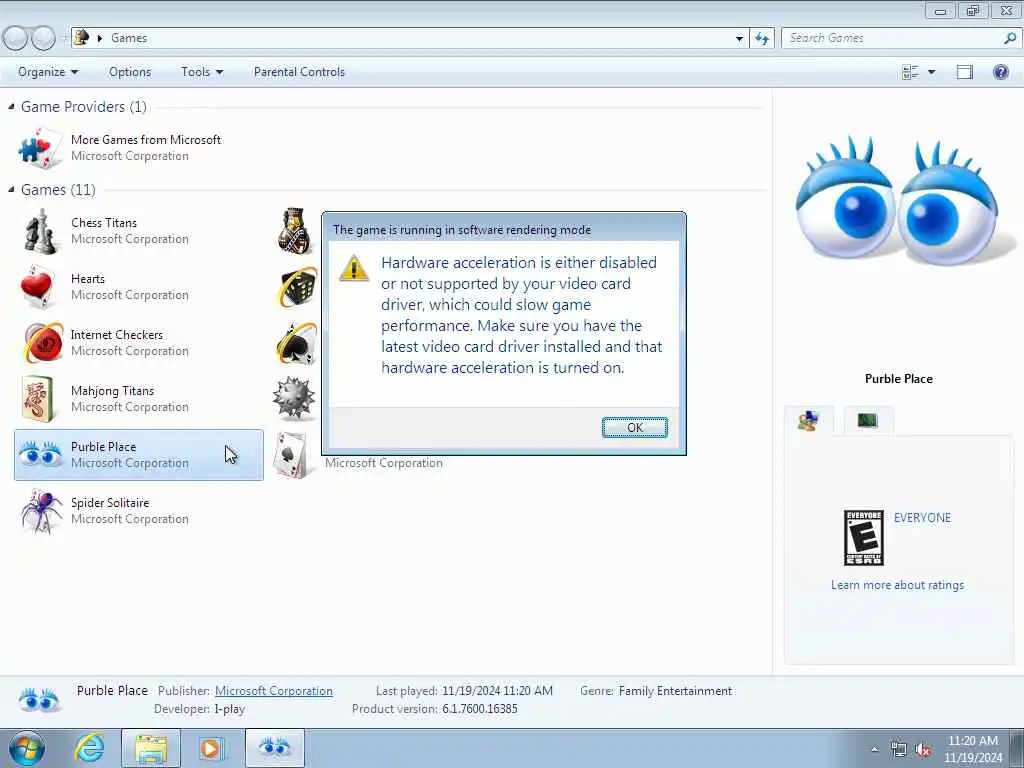1024x768 pixels.
Task: Switch to the performance tab in preview pane
Action: [x=868, y=421]
